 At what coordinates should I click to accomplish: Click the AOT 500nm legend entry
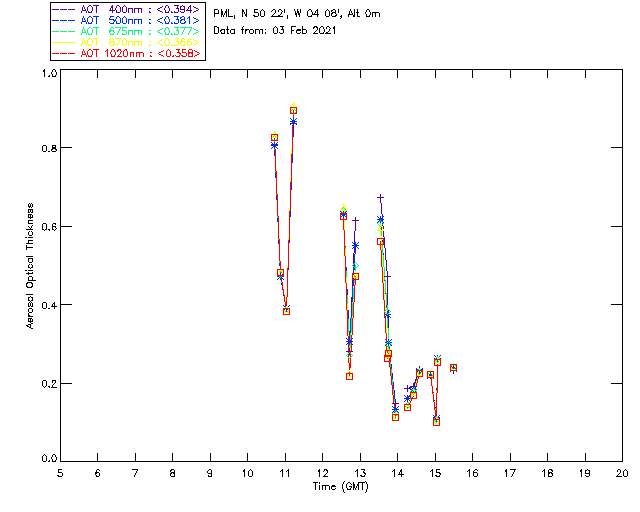(x=127, y=20)
